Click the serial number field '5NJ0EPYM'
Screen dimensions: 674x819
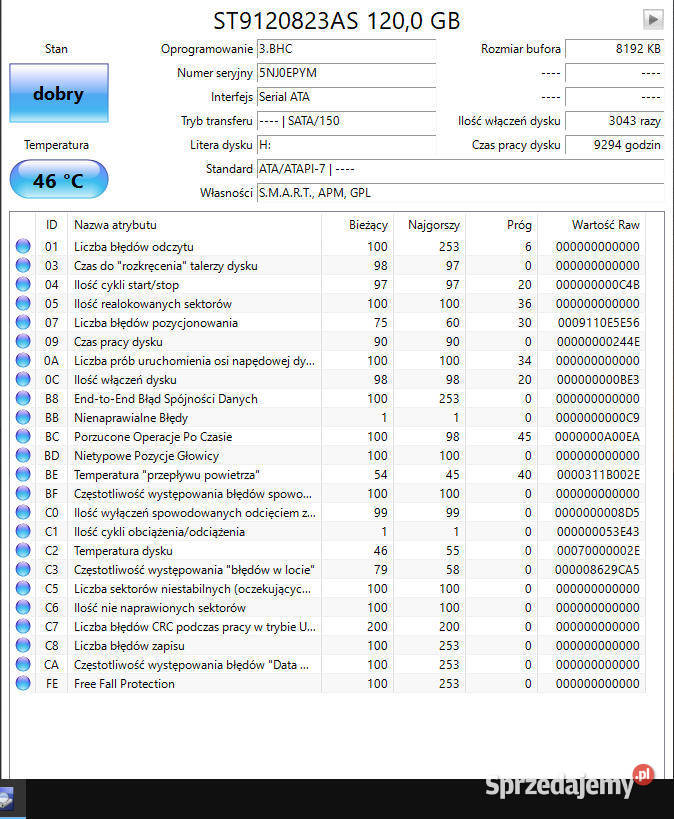coord(346,73)
